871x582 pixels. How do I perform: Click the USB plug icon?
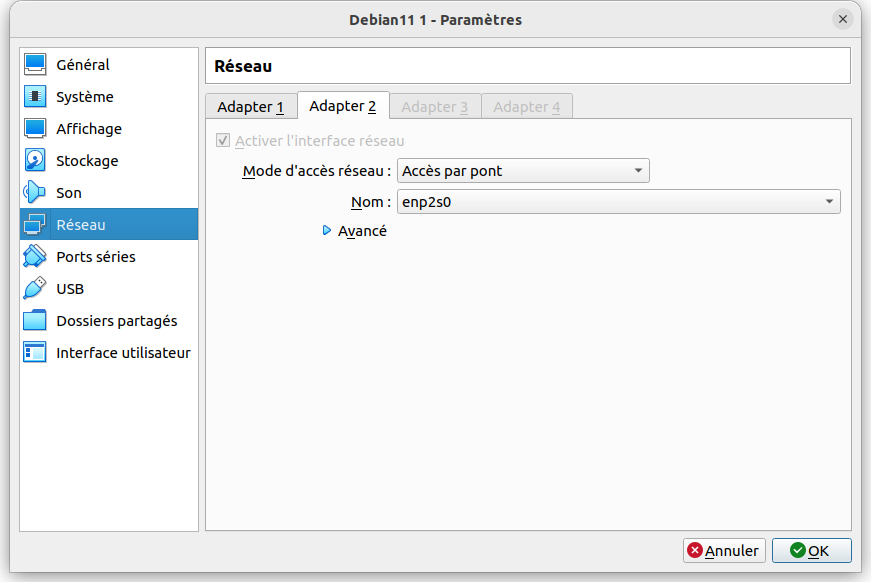(x=35, y=289)
